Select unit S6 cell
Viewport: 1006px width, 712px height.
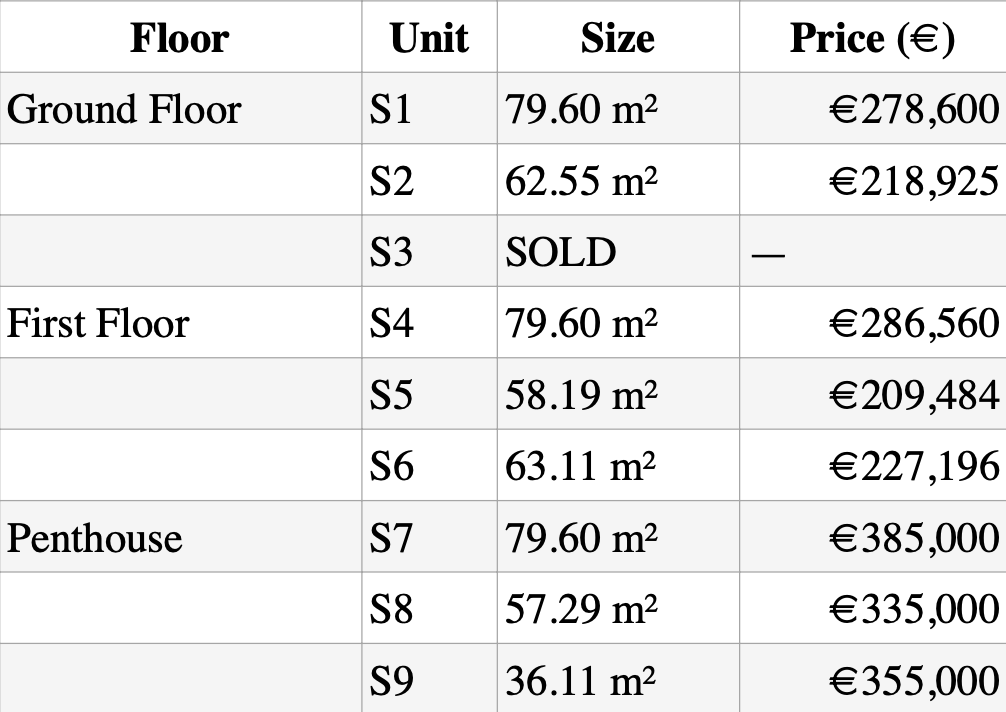point(391,466)
